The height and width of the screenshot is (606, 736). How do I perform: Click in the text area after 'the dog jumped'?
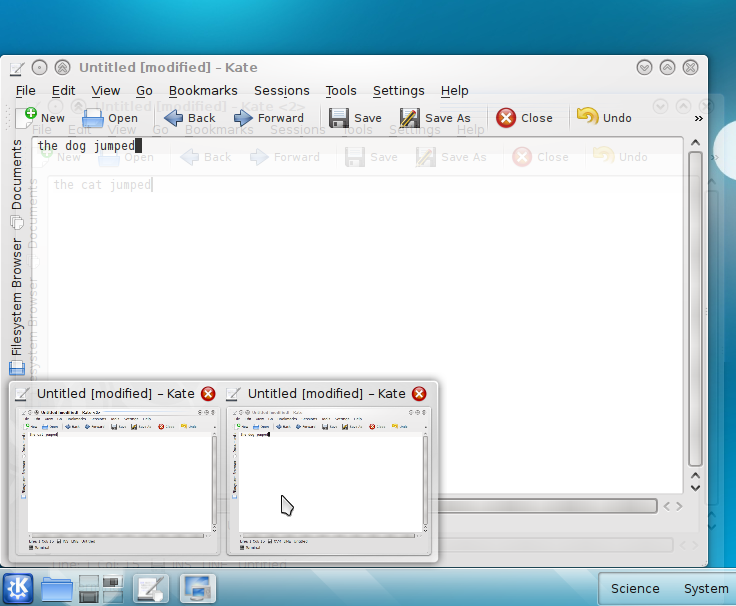point(139,146)
